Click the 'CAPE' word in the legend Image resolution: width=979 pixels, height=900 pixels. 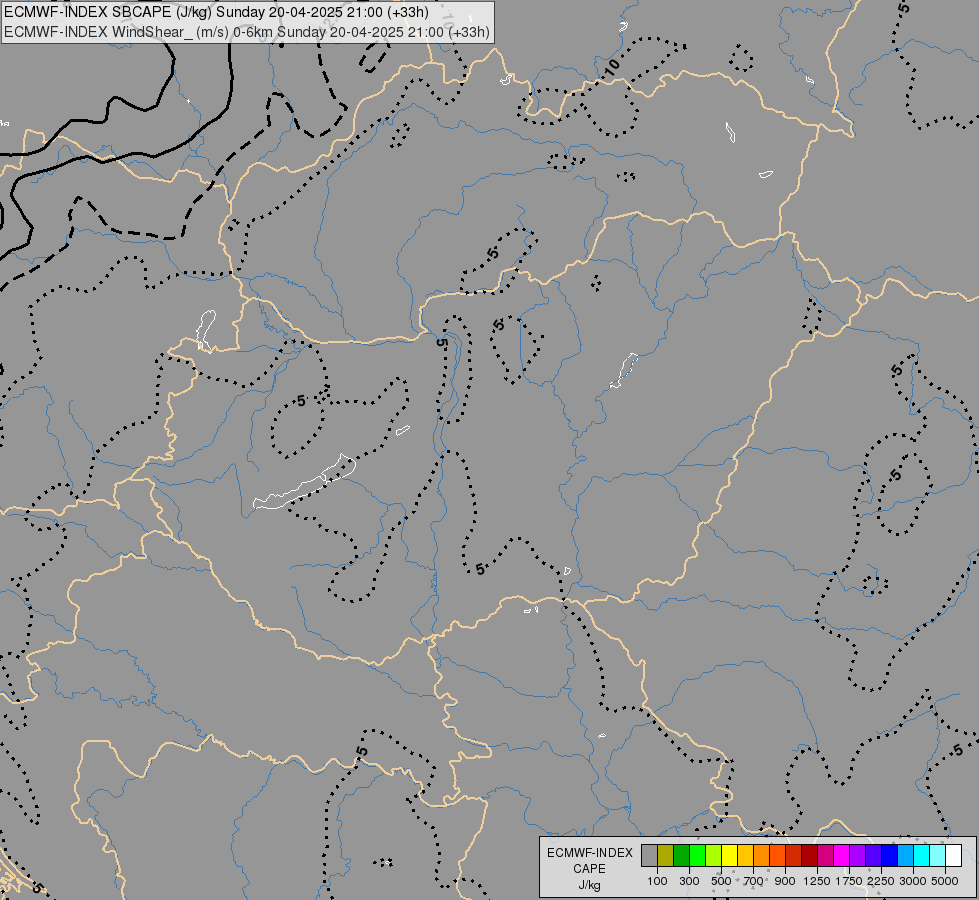(589, 869)
